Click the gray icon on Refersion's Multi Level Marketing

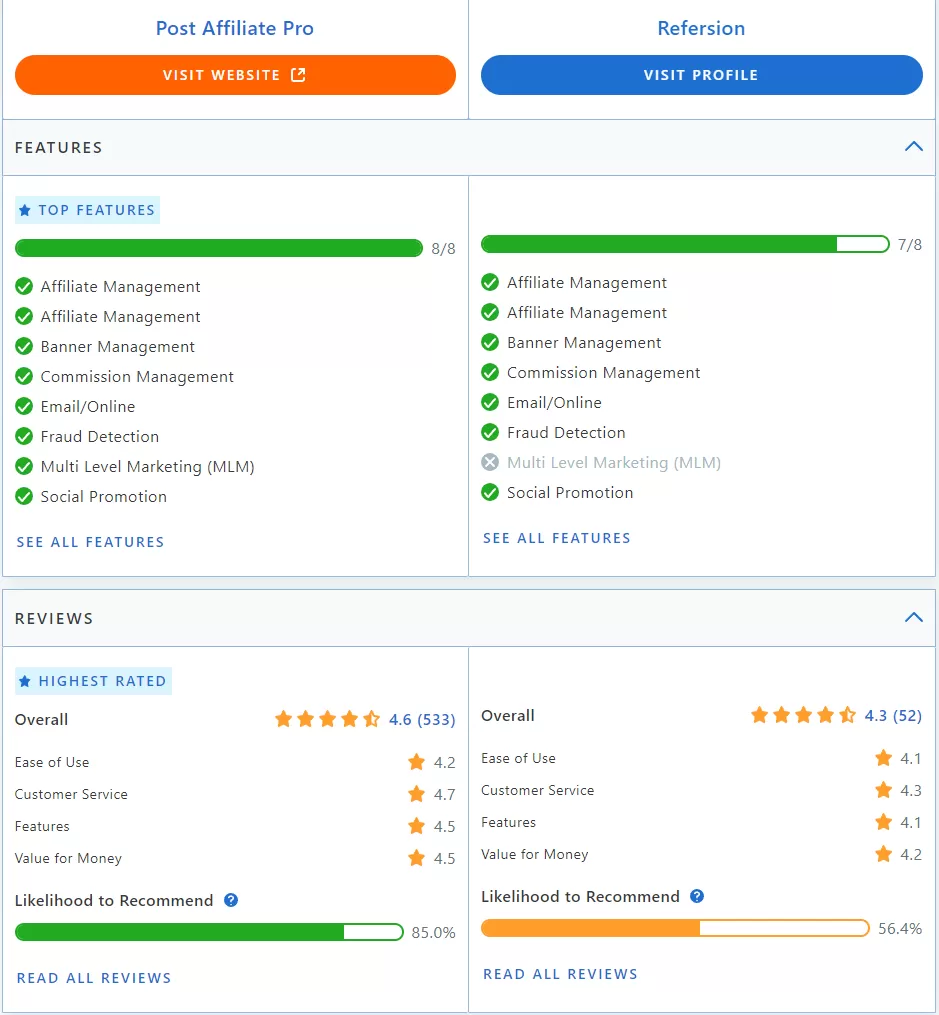click(490, 462)
